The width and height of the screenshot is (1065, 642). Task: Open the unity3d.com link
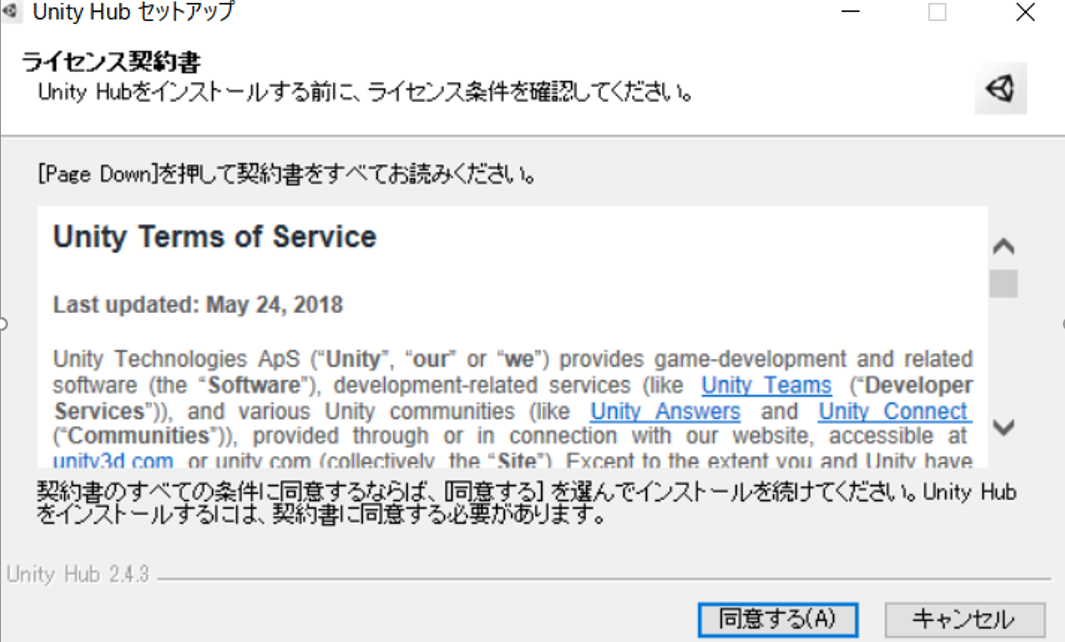pos(113,460)
